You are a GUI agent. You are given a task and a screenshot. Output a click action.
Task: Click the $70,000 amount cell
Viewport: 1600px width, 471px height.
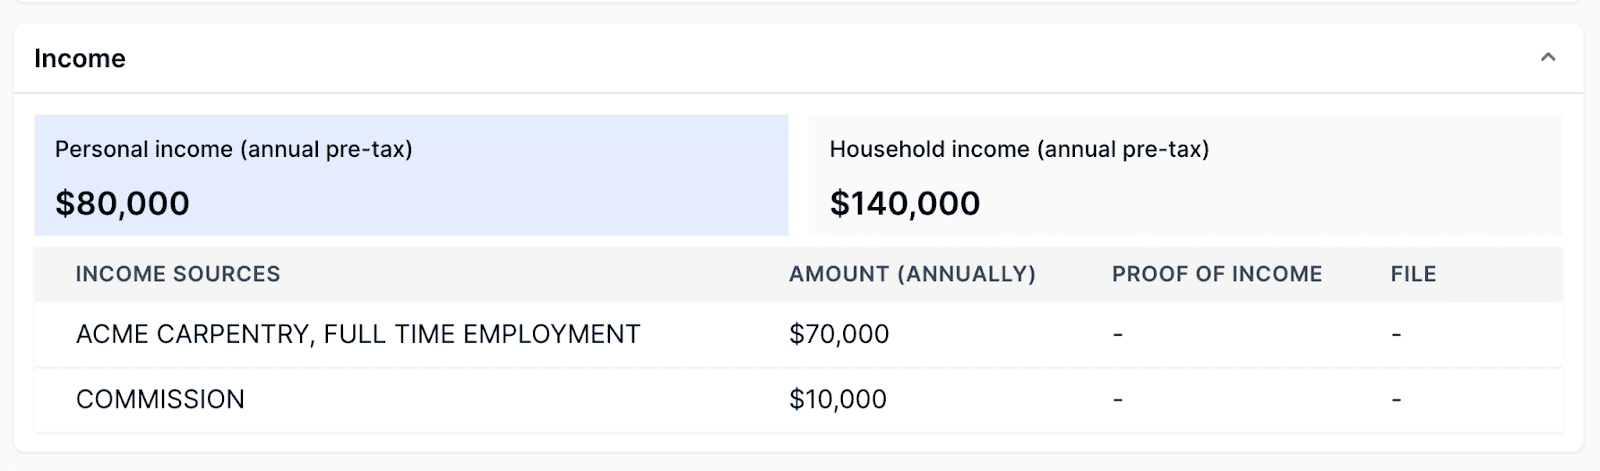[x=839, y=334]
